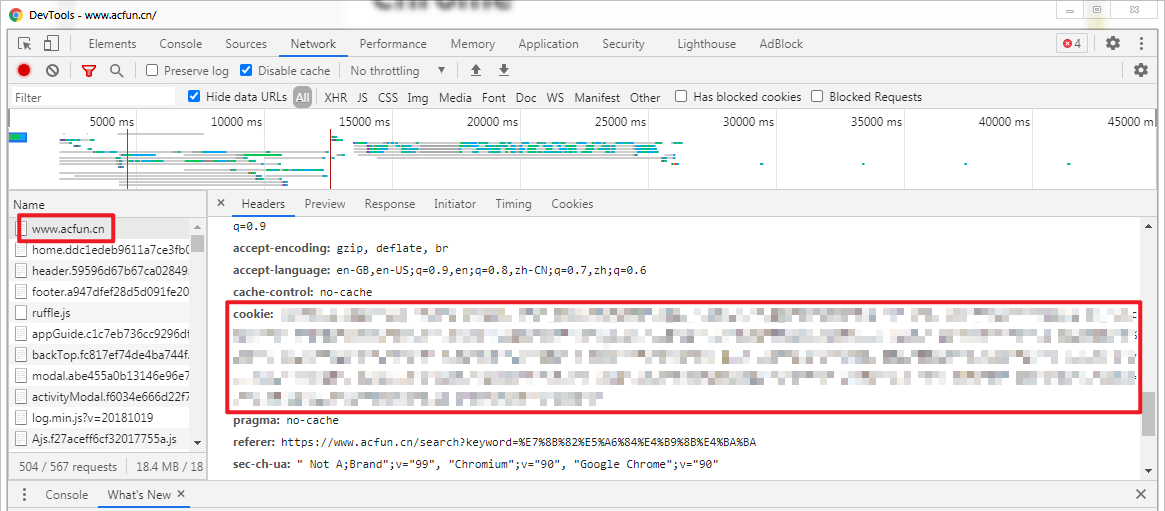Click the Chrome icon in the title bar
The height and width of the screenshot is (511, 1165).
16,14
